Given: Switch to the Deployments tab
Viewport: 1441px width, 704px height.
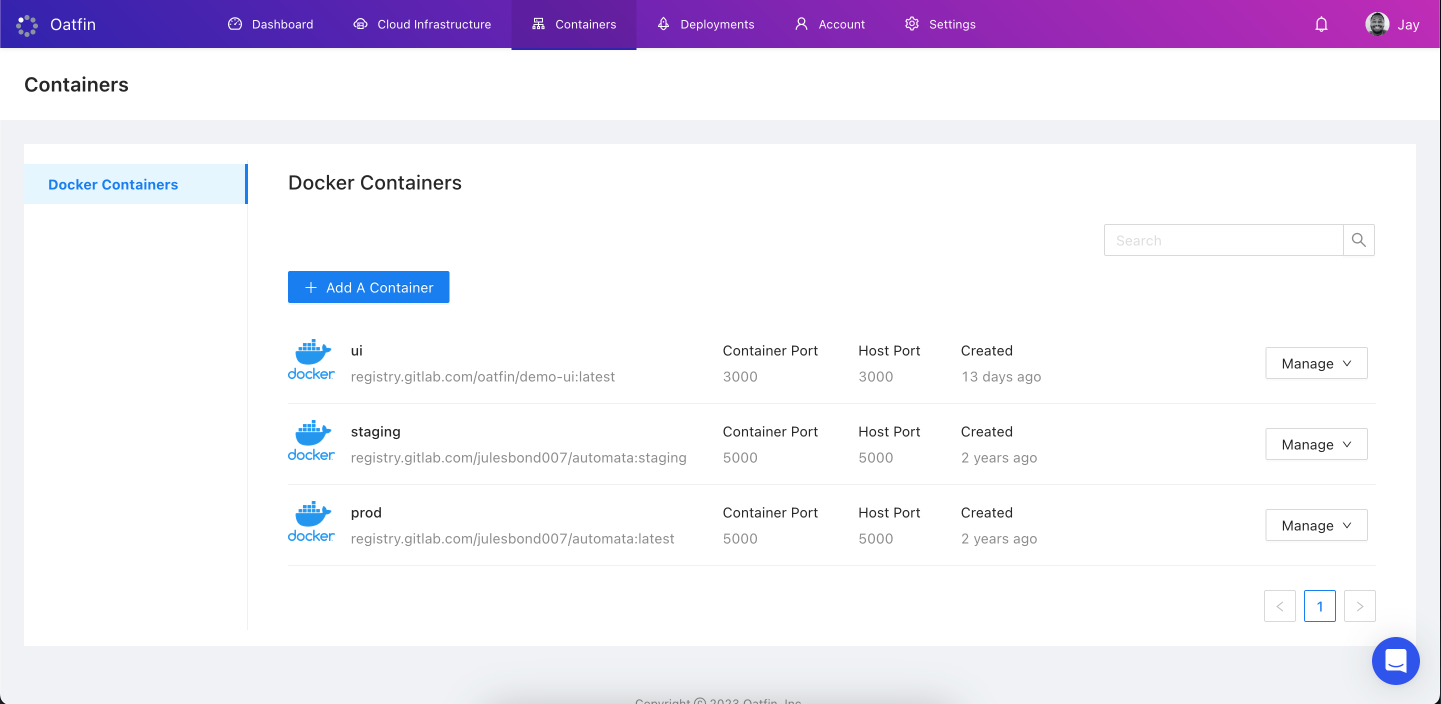Looking at the screenshot, I should tap(706, 24).
